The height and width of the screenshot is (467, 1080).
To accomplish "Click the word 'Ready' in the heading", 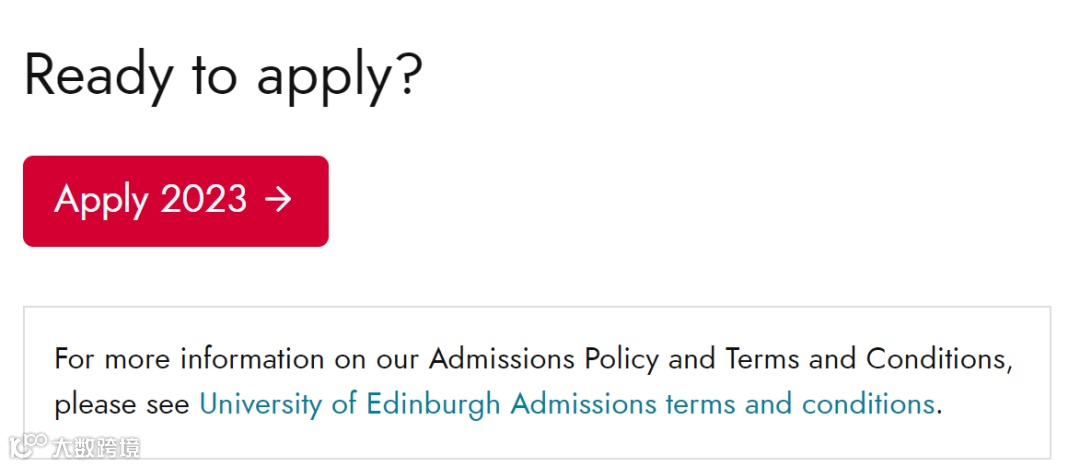I will tap(97, 74).
